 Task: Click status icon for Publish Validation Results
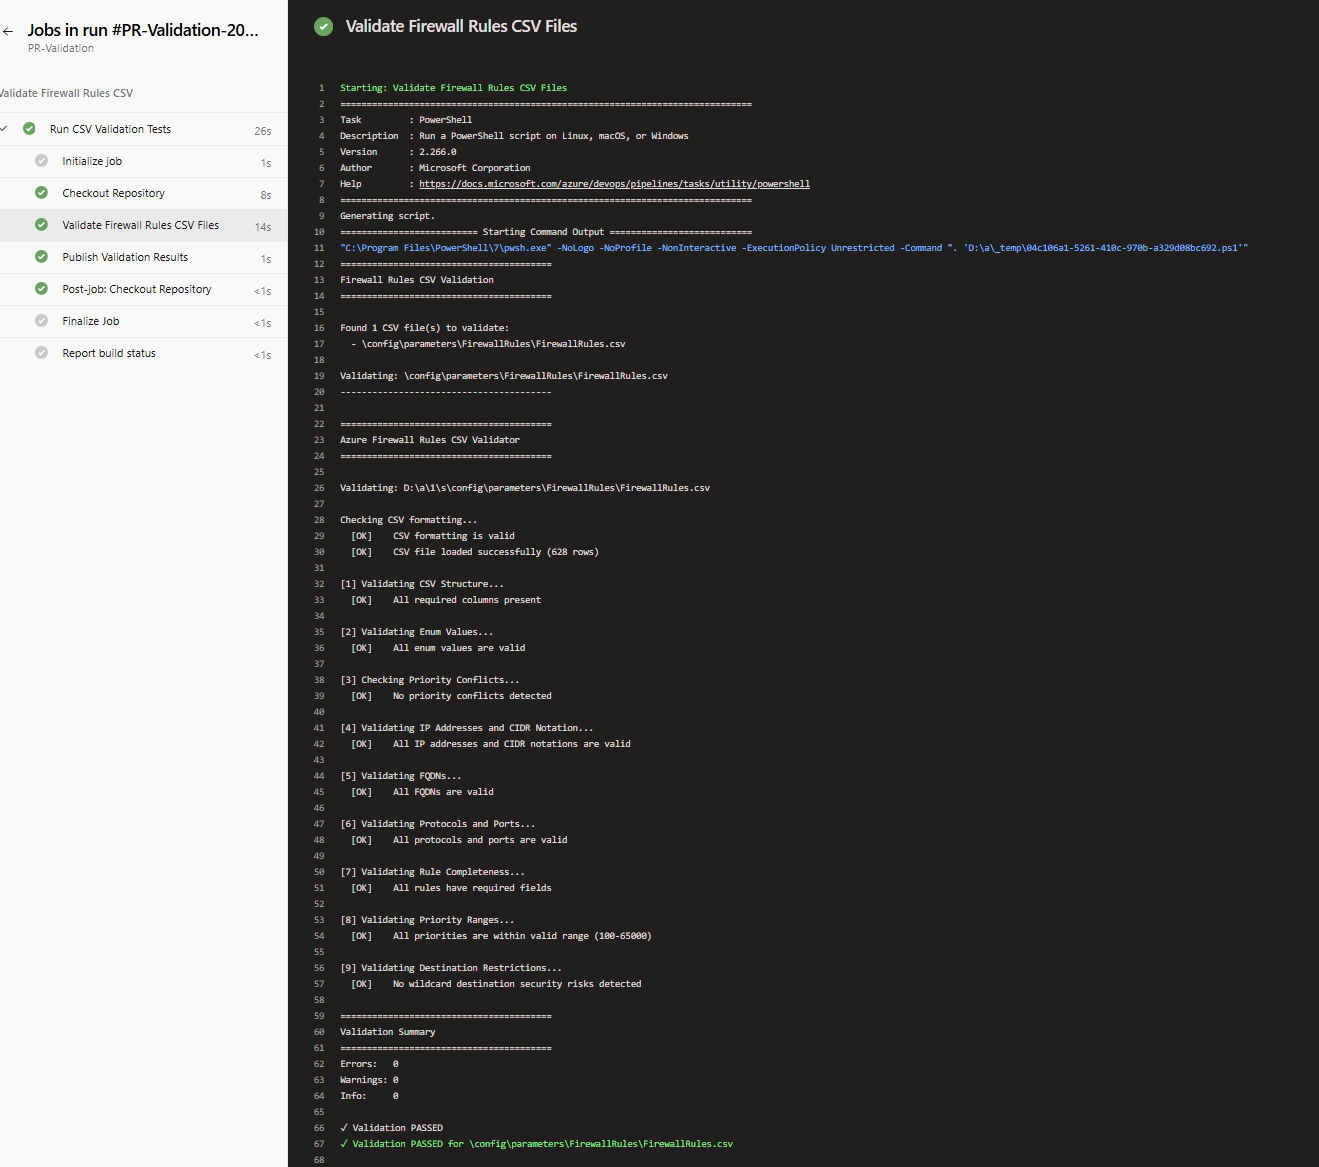coord(41,257)
